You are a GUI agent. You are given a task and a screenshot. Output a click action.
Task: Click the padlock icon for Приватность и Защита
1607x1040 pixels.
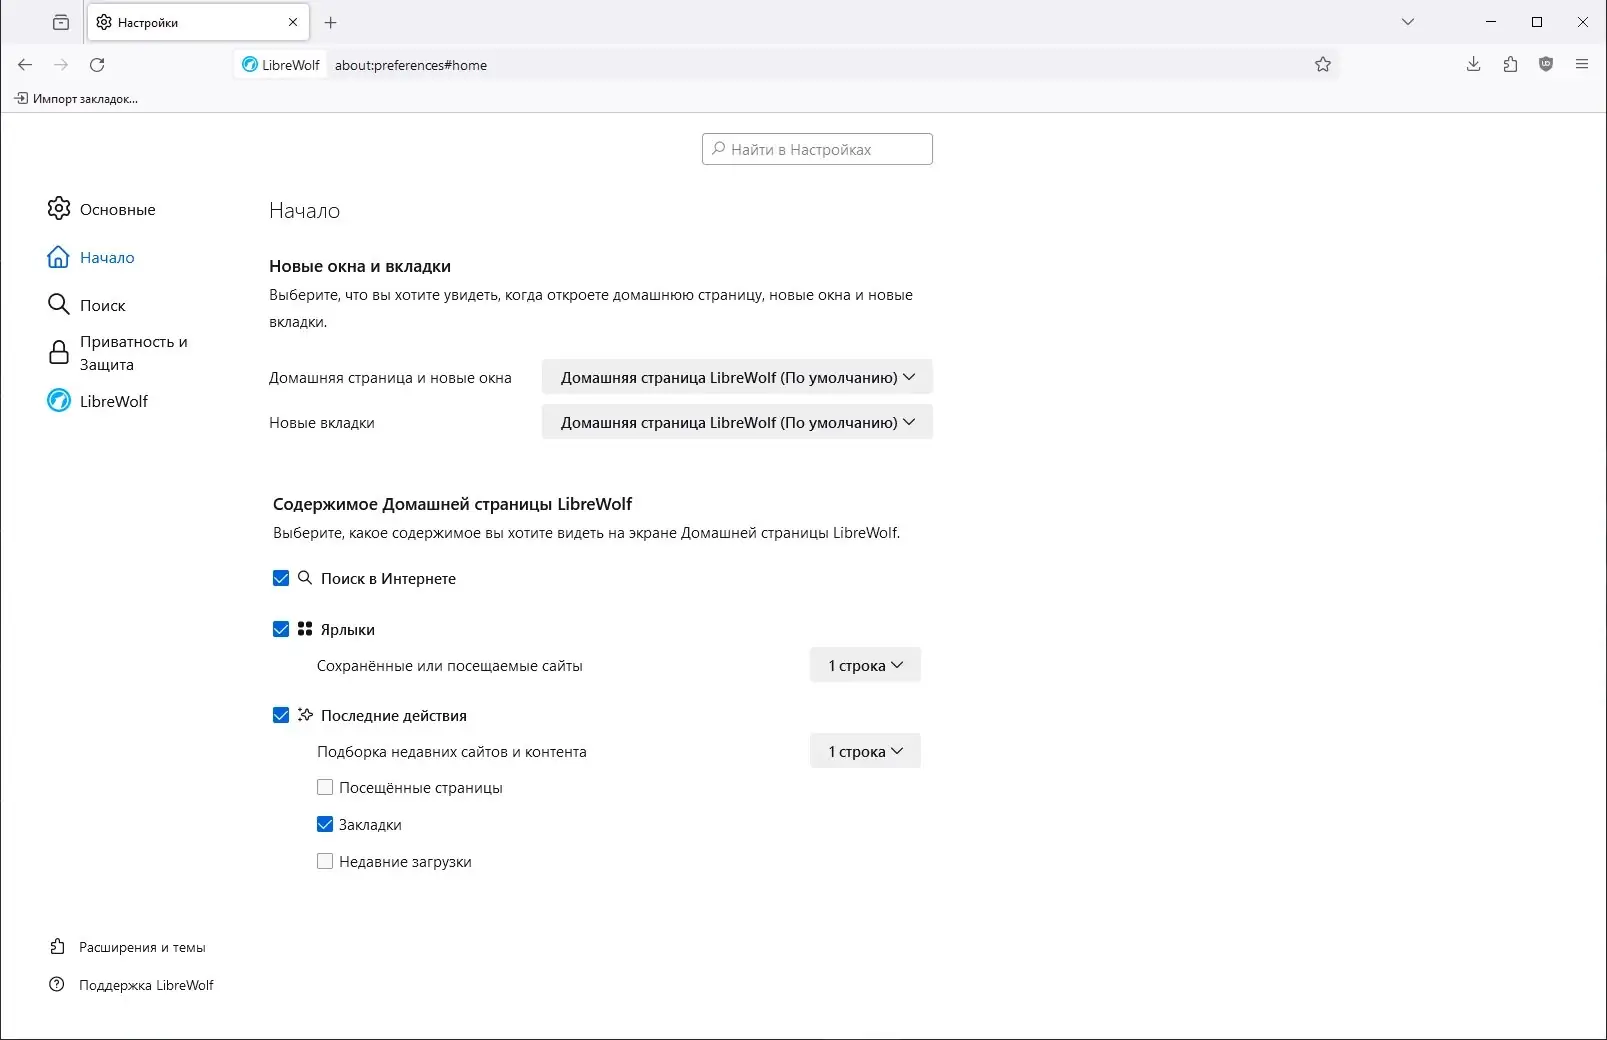pos(59,352)
